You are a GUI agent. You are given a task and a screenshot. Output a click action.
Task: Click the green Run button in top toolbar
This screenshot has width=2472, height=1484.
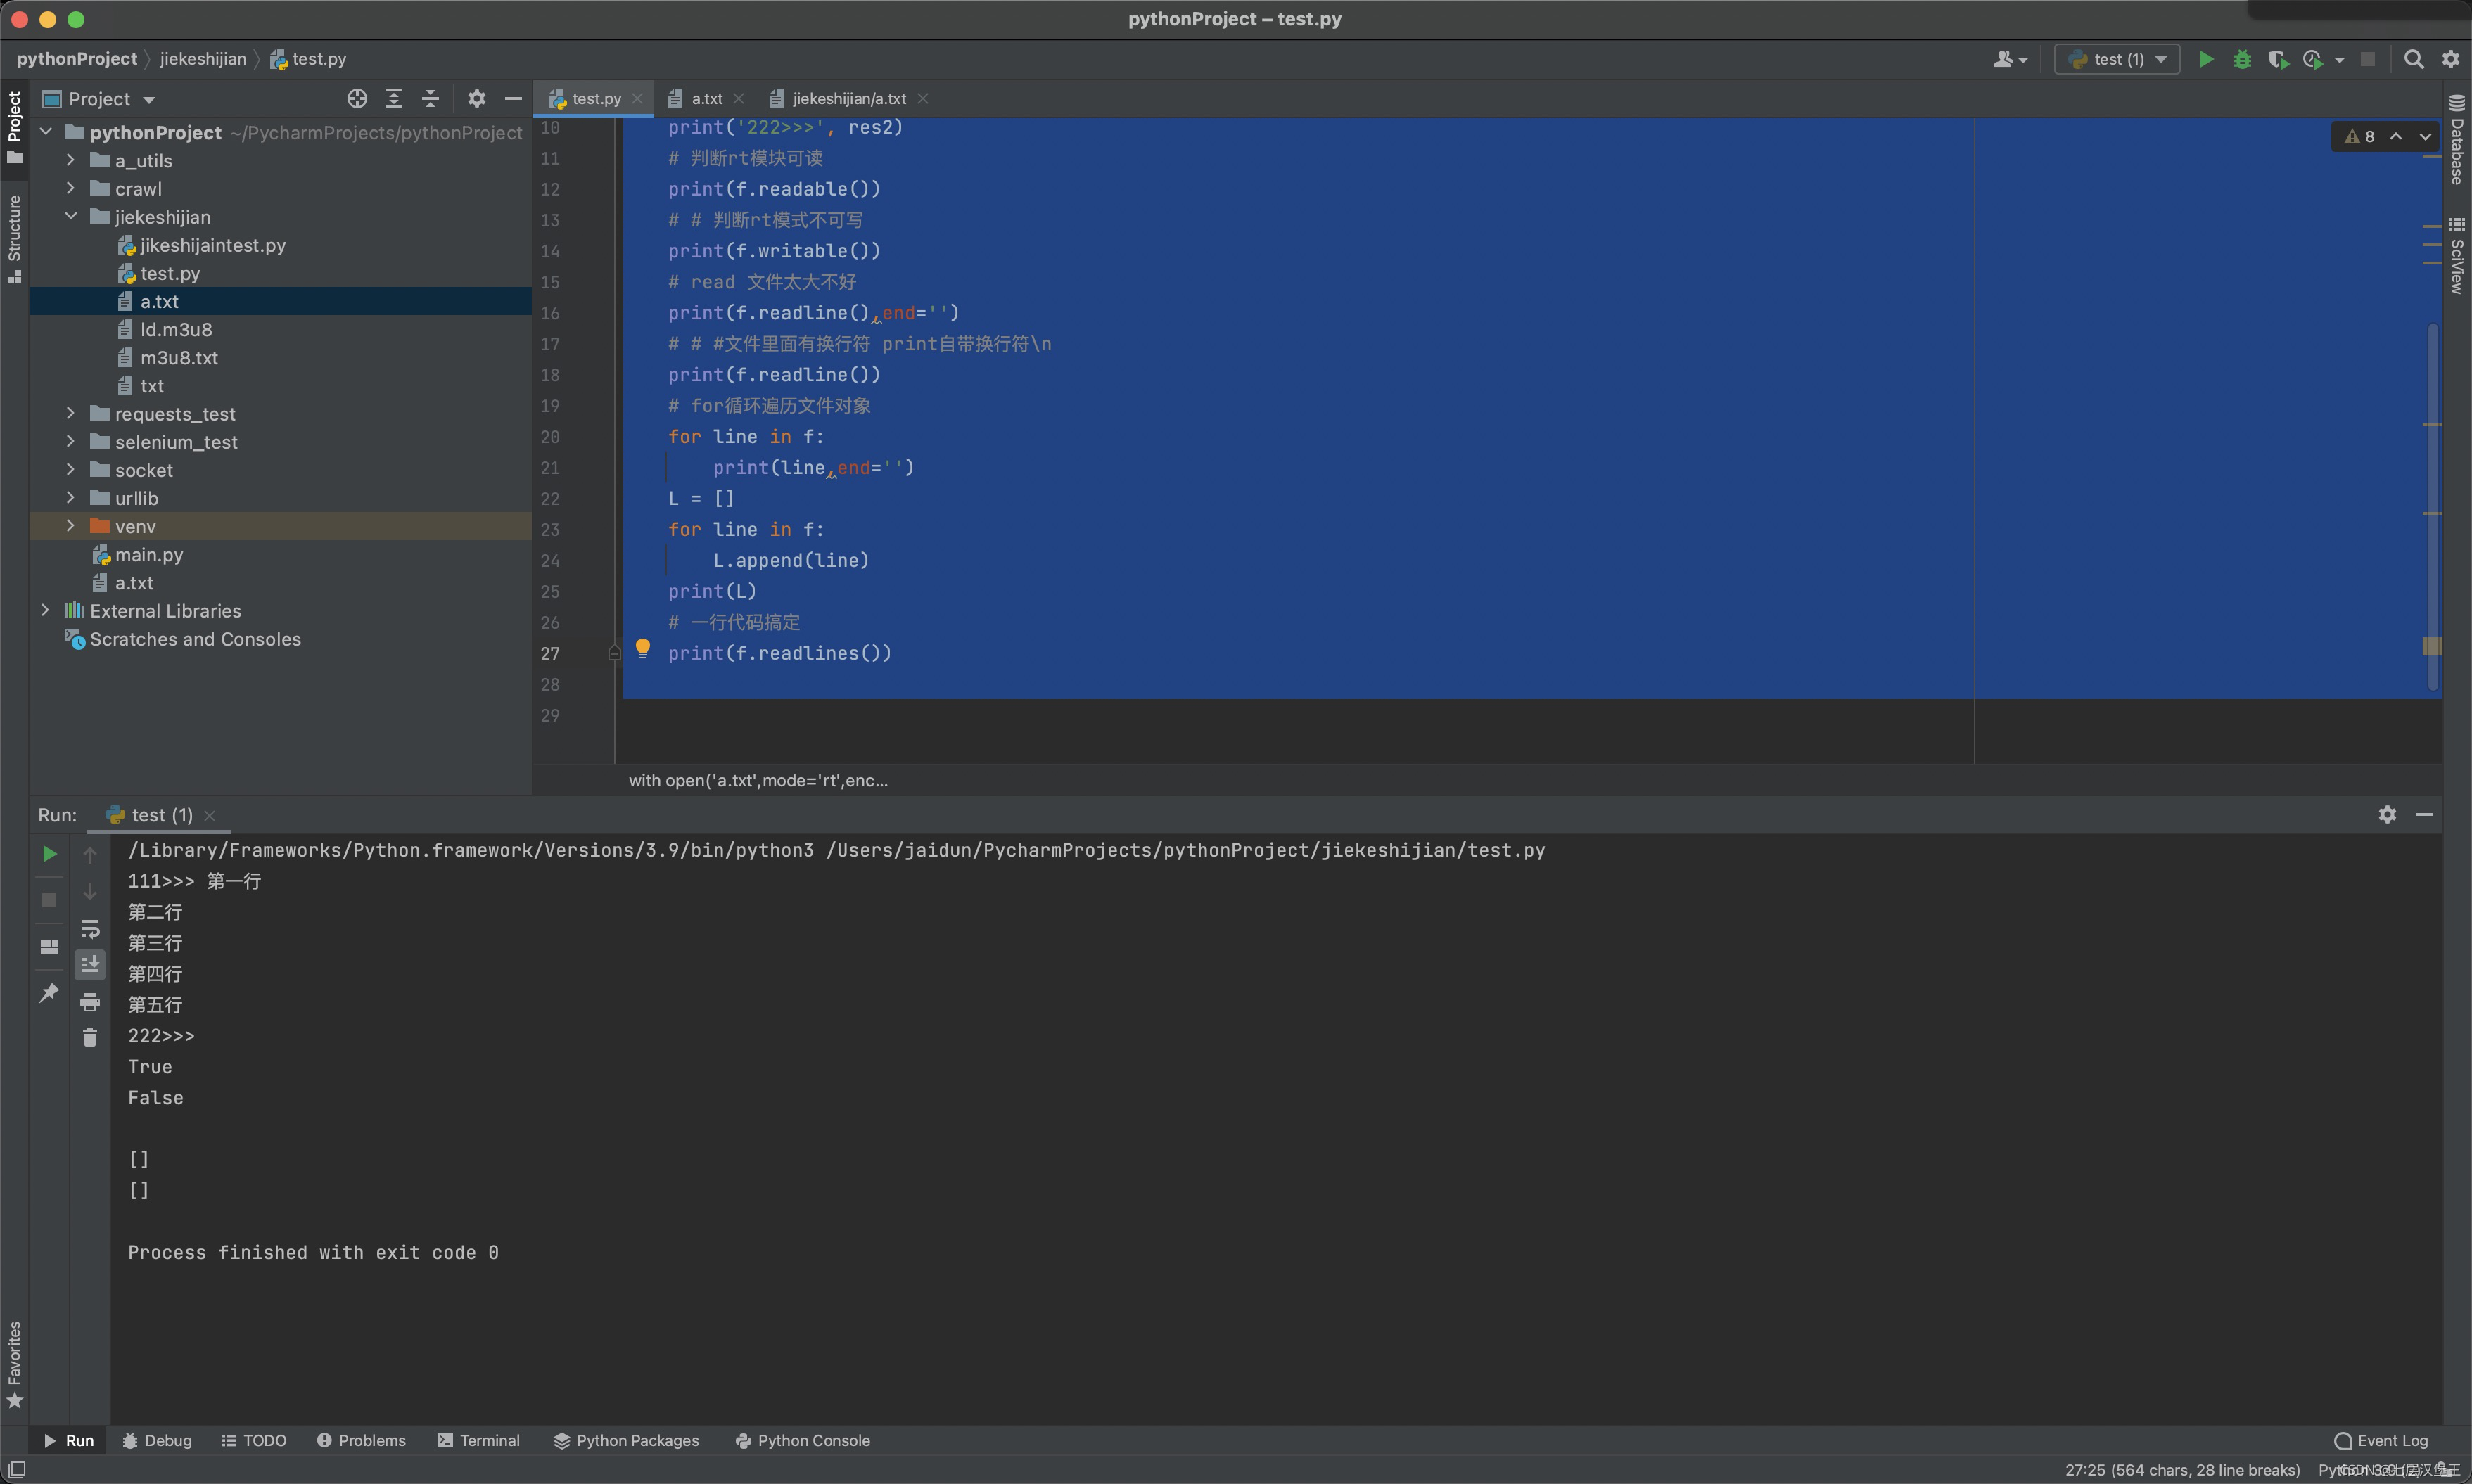(x=2206, y=59)
